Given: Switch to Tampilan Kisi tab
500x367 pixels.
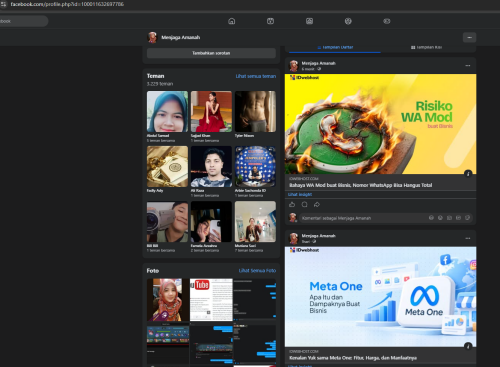Looking at the screenshot, I should 426,47.
